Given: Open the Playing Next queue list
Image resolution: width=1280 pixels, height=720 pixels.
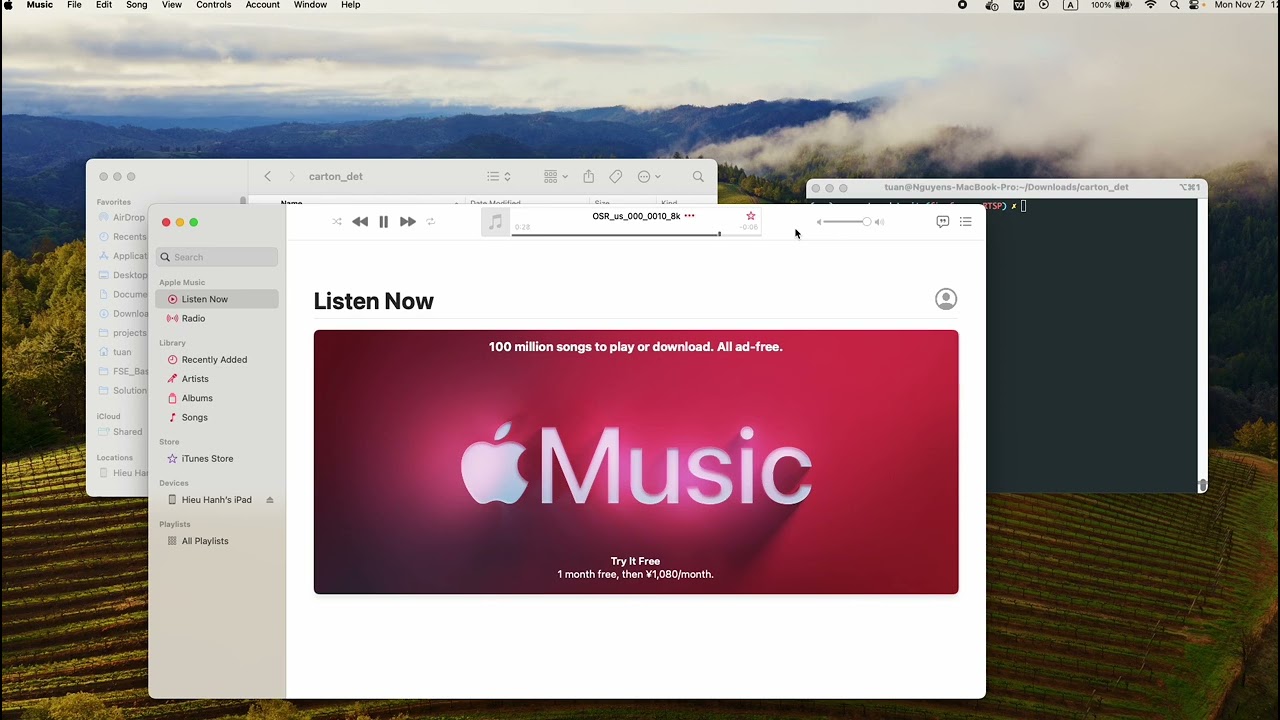Looking at the screenshot, I should coord(966,222).
